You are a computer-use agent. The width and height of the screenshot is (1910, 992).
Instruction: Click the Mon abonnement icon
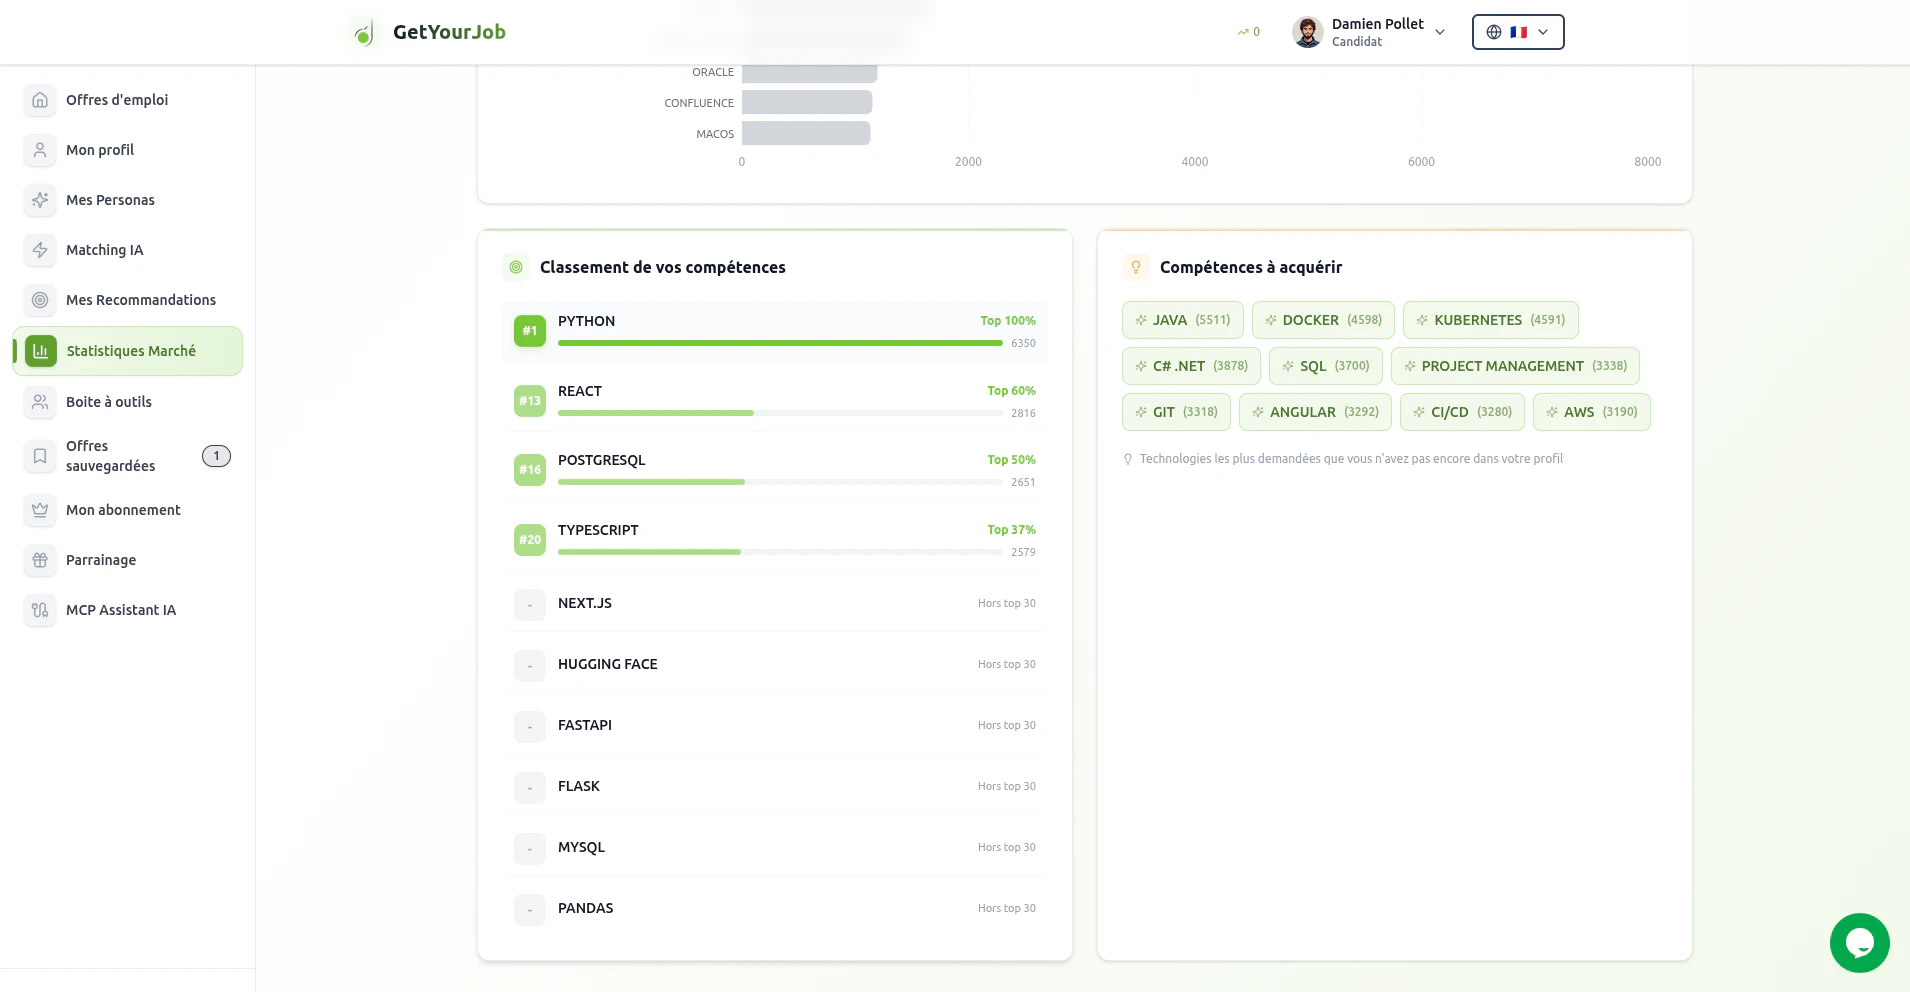(x=40, y=510)
